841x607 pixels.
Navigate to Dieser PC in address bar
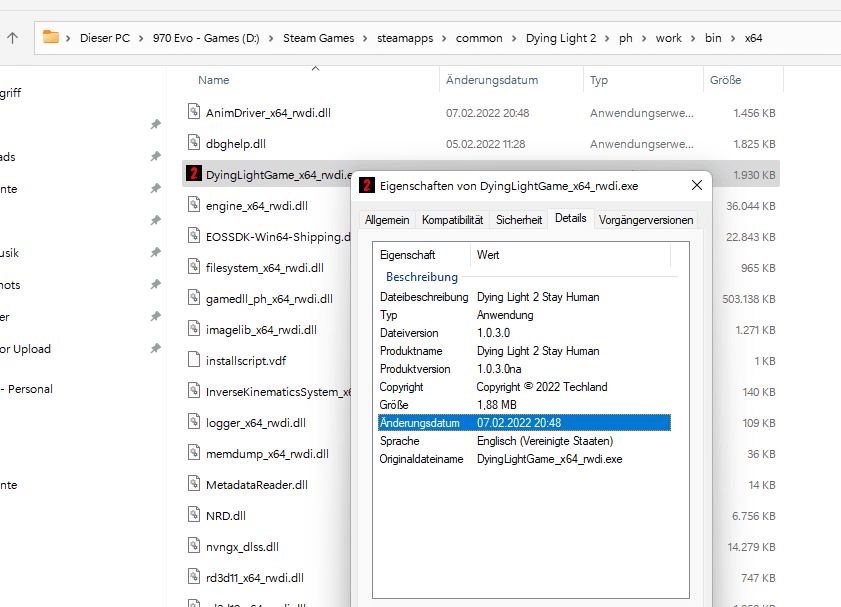click(105, 38)
